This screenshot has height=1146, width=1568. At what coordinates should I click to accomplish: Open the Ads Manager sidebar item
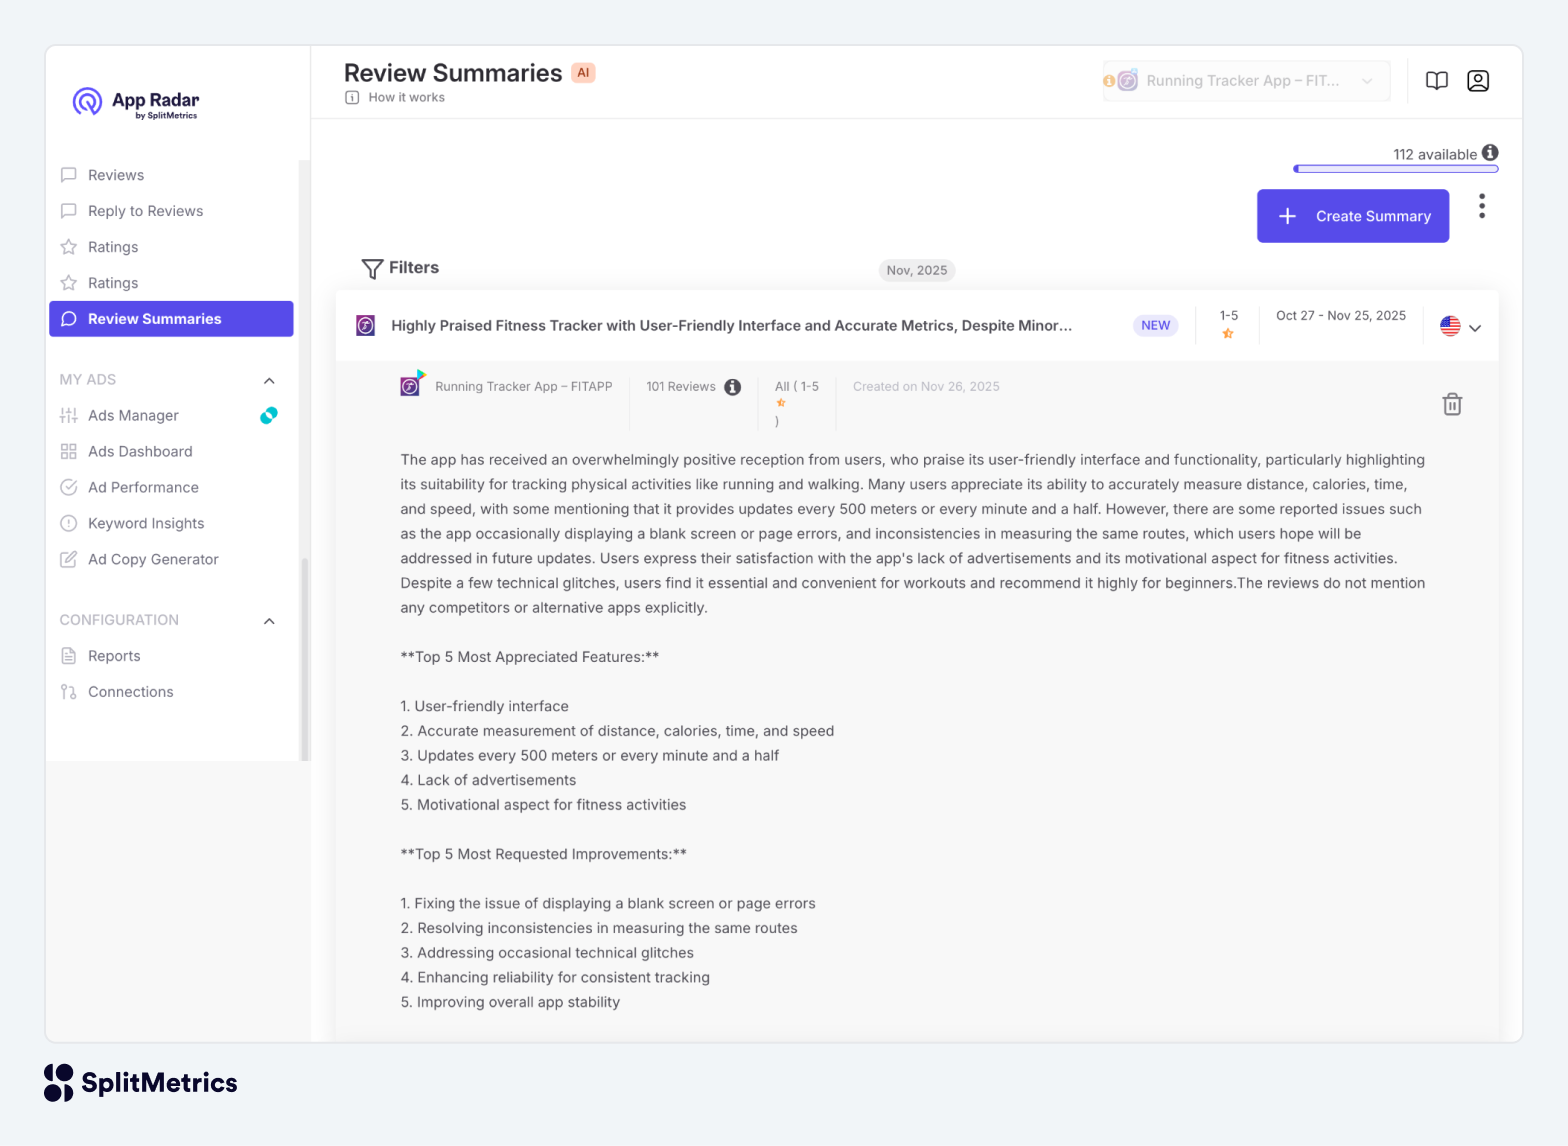coord(133,416)
